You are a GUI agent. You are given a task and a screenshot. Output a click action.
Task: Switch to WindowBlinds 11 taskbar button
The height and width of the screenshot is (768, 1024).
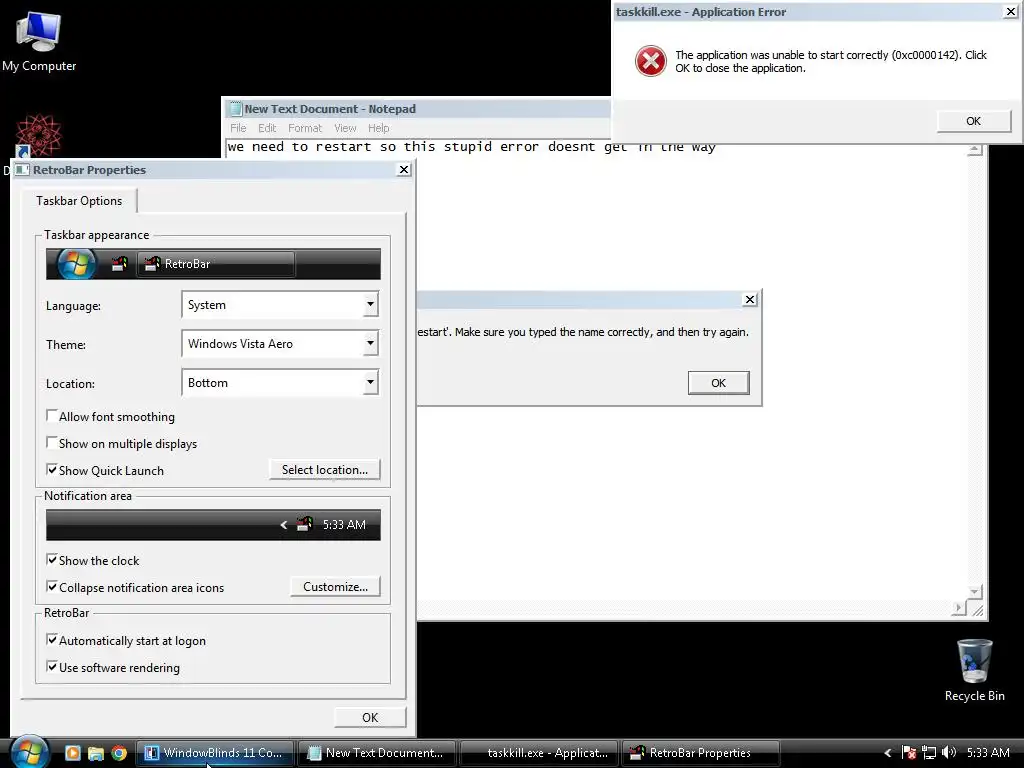[215, 753]
